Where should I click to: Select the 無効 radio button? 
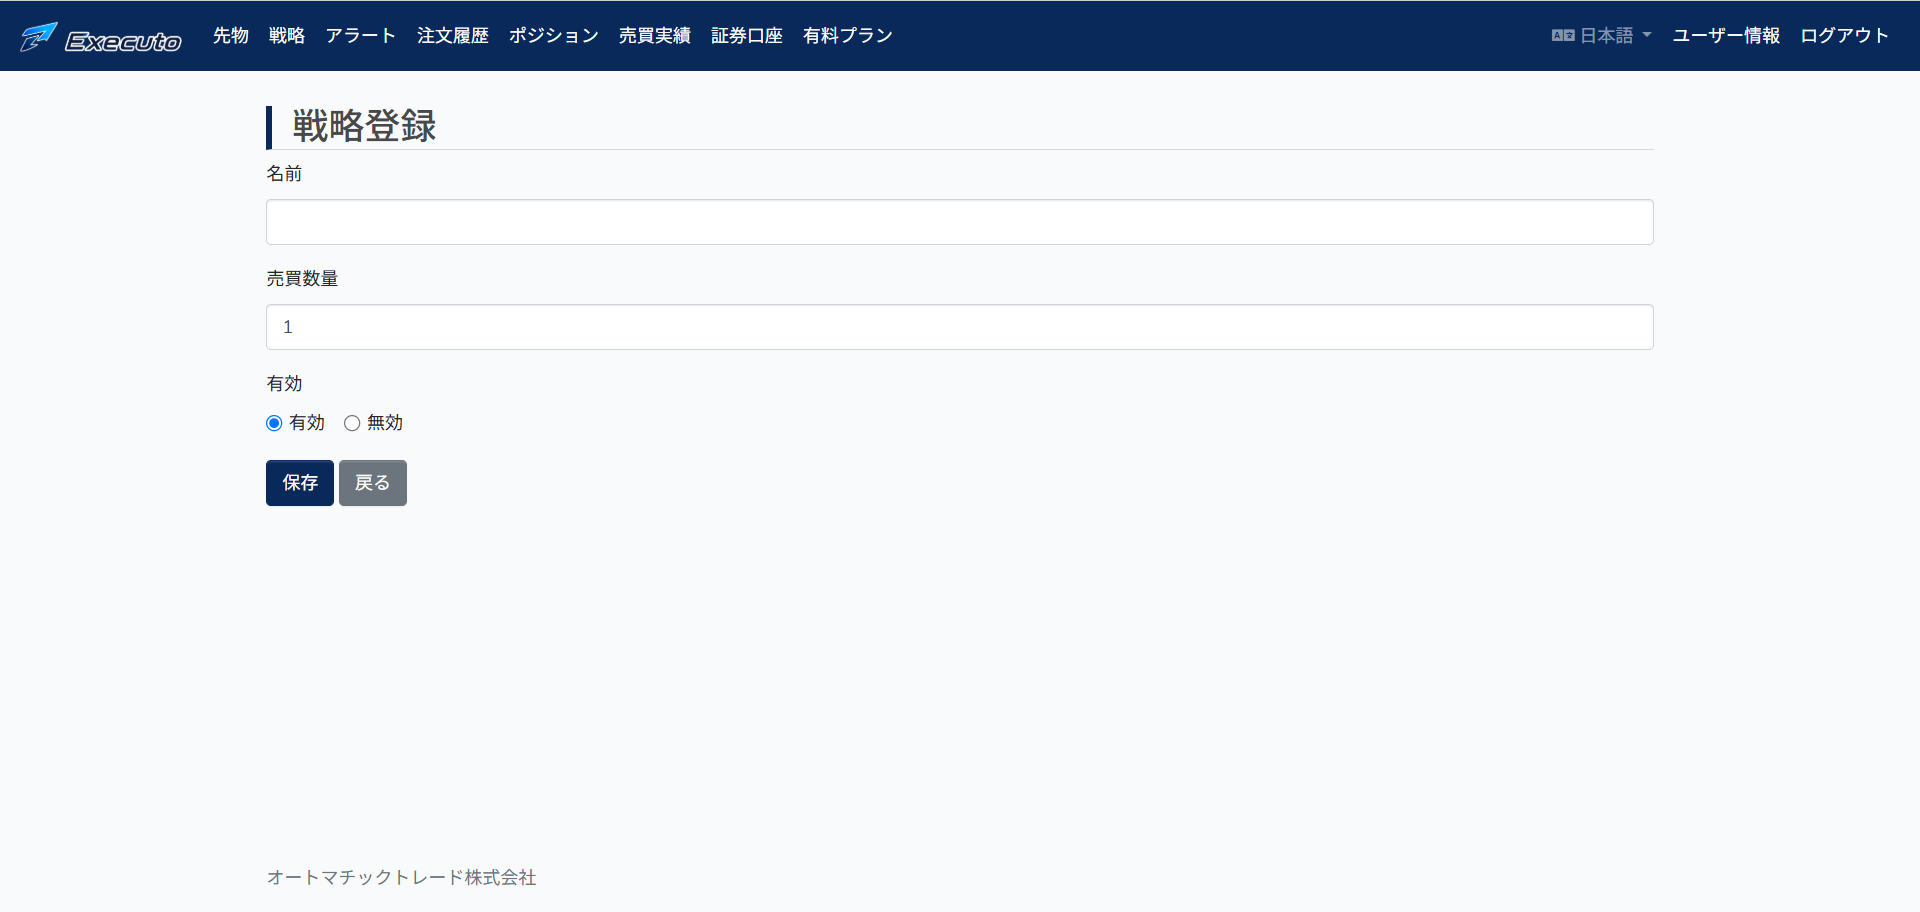[x=352, y=423]
